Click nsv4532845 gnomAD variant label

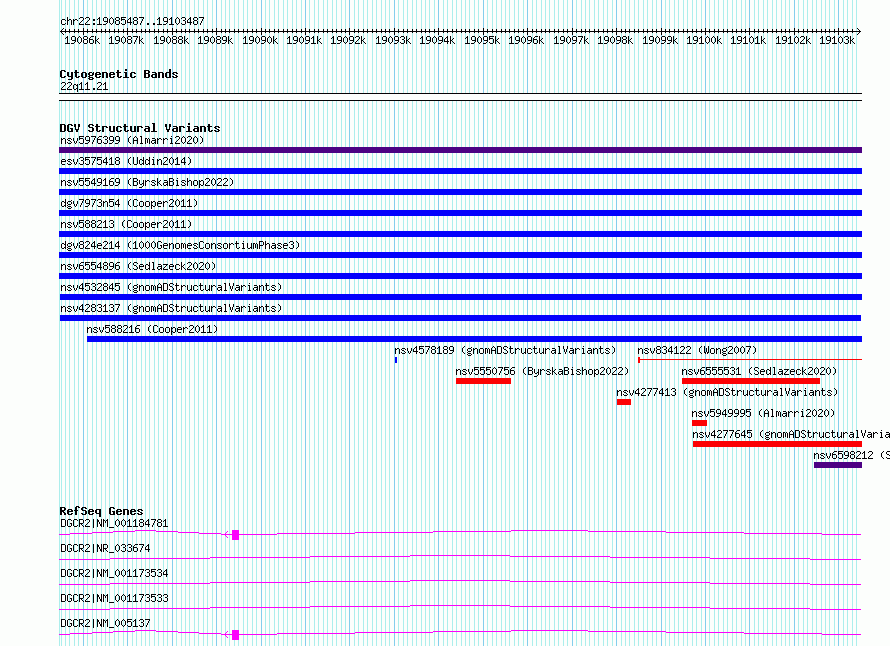171,287
